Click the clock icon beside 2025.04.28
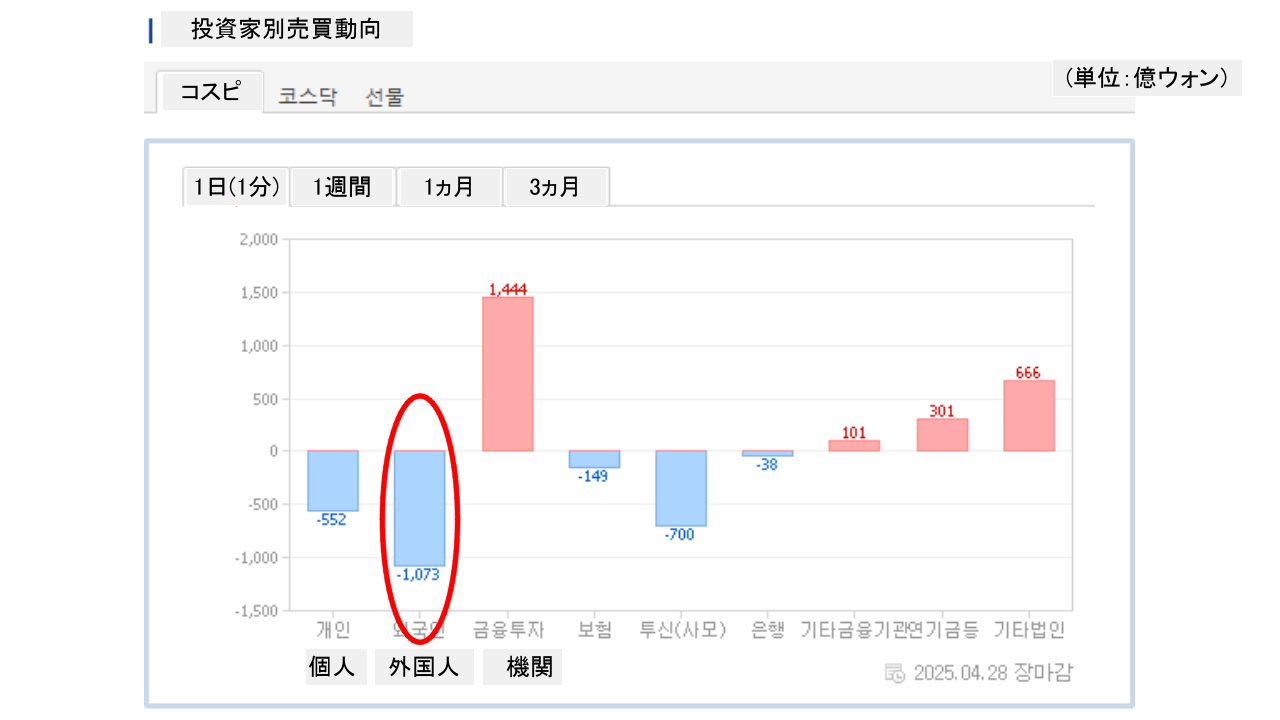This screenshot has height=720, width=1280. pos(895,672)
